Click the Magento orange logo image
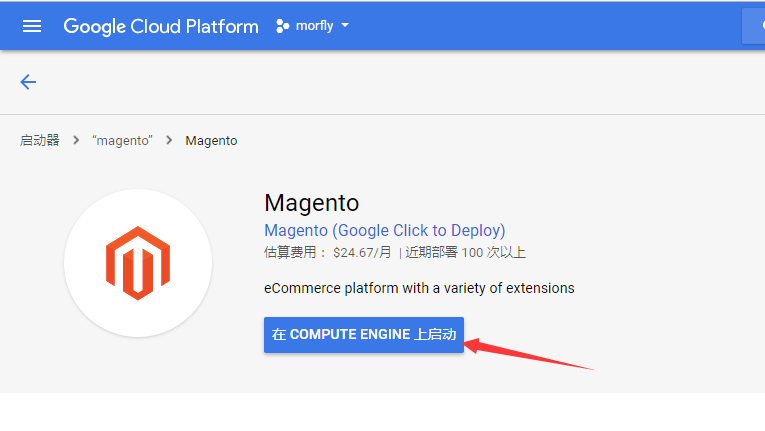The image size is (765, 431). coord(138,263)
